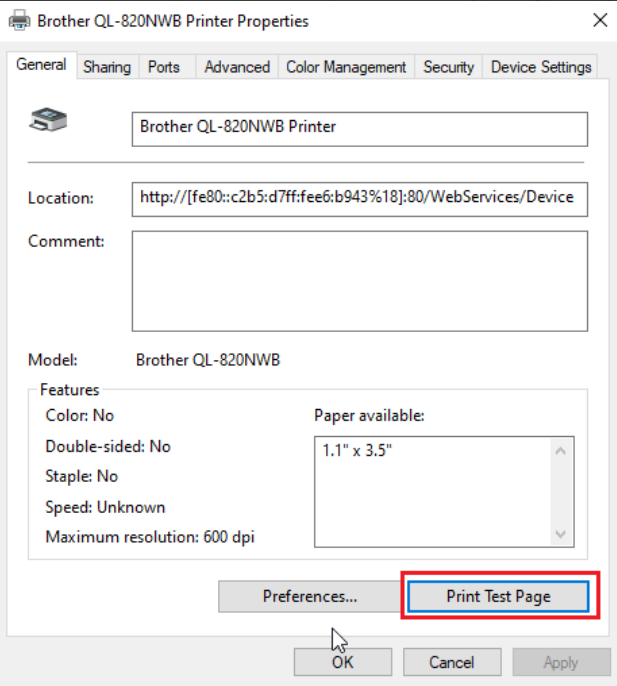Click the Apply button
This screenshot has height=686, width=617.
[x=561, y=662]
